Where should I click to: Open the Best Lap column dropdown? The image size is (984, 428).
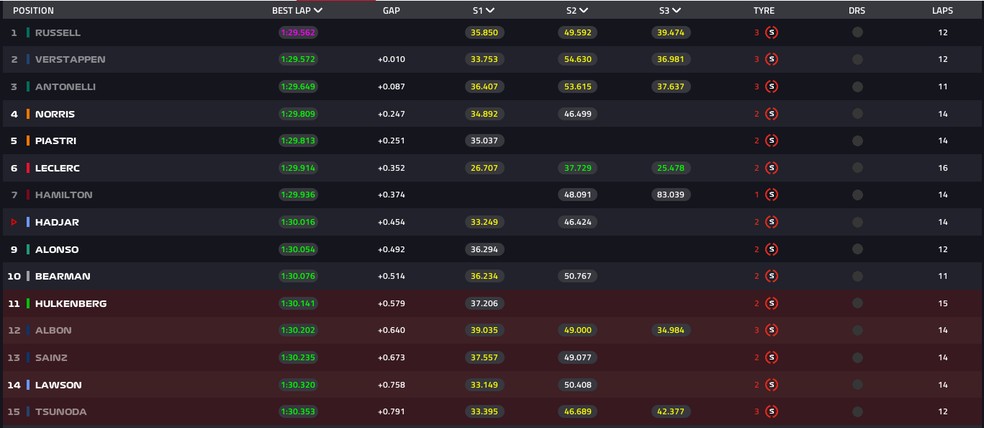click(318, 11)
